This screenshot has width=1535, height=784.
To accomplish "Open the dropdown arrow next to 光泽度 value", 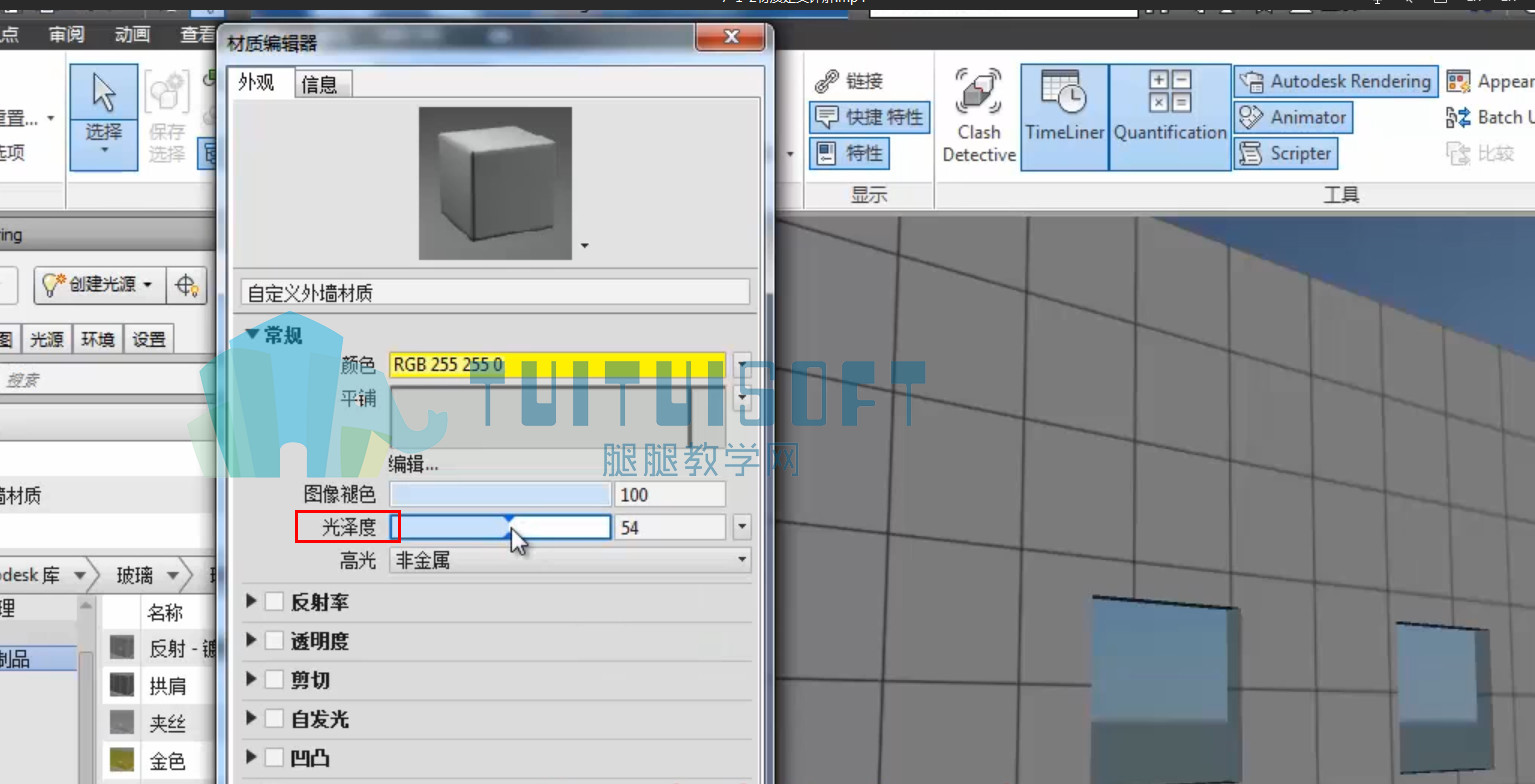I will click(741, 526).
